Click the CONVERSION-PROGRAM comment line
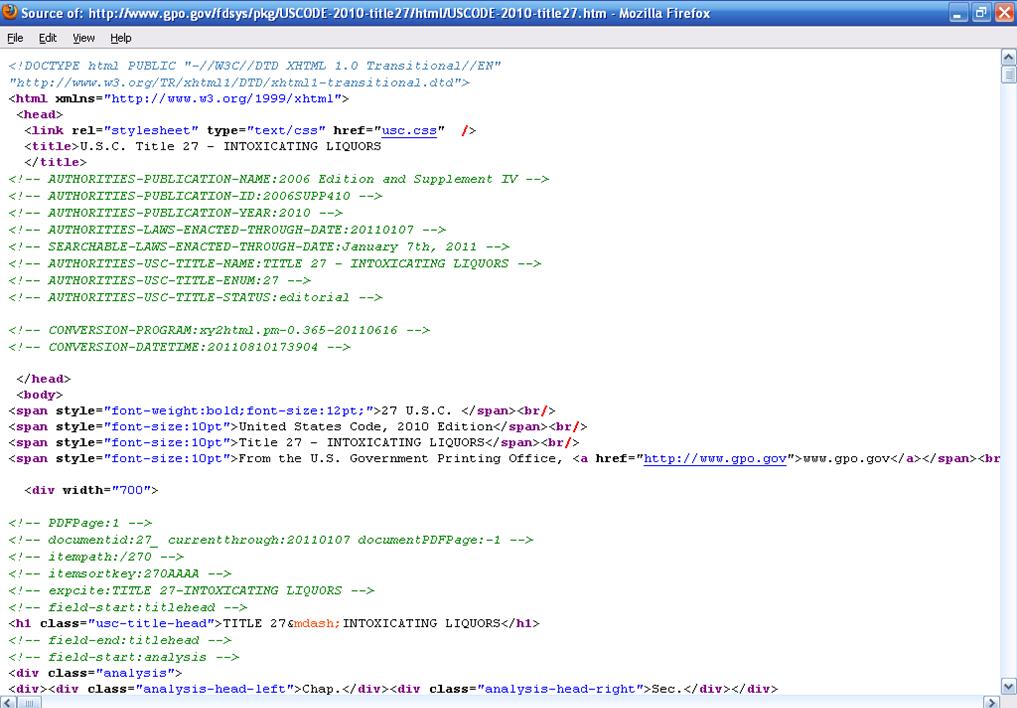Image resolution: width=1017 pixels, height=708 pixels. pos(219,330)
